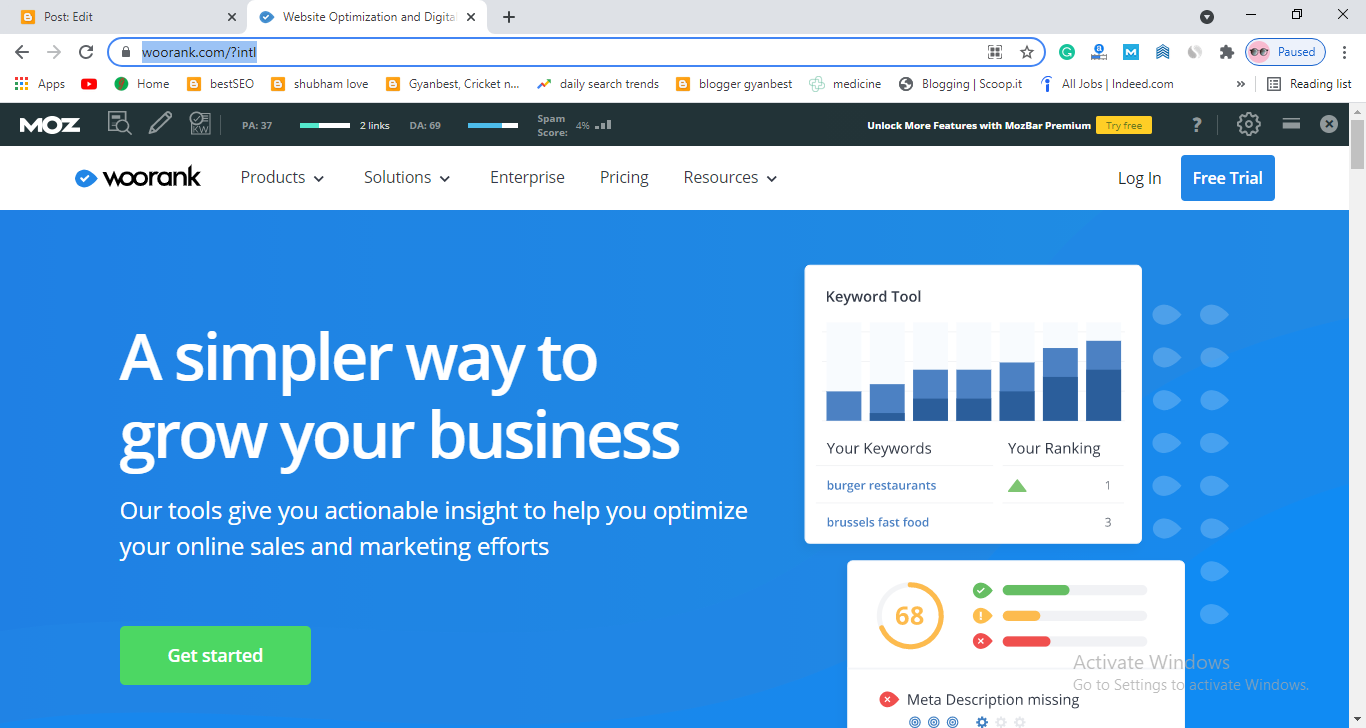Open the Enterprise page
The image size is (1366, 728).
click(527, 178)
